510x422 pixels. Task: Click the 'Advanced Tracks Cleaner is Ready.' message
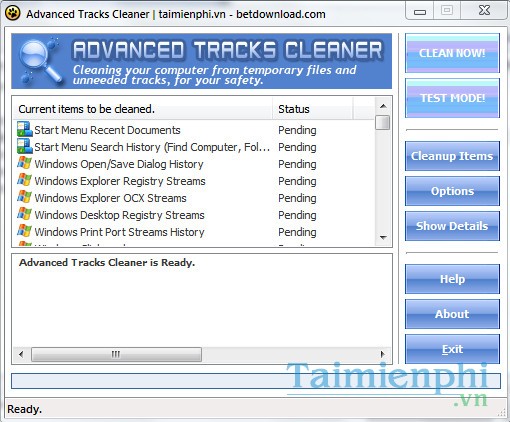pos(107,263)
